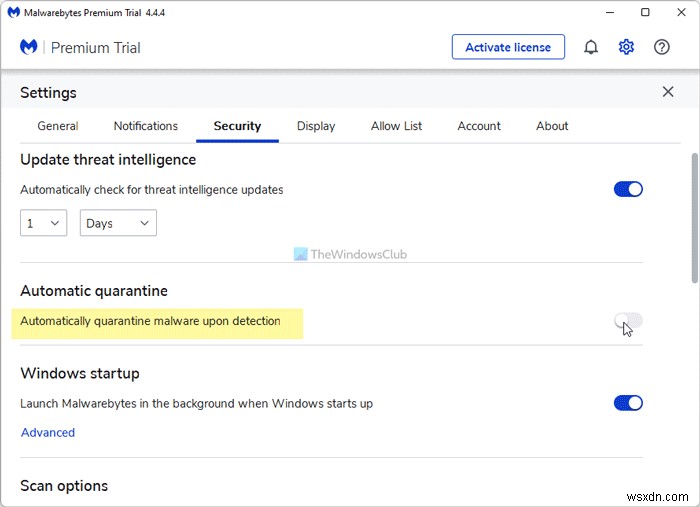Click the Scan options heading
The image size is (700, 507).
pos(64,486)
